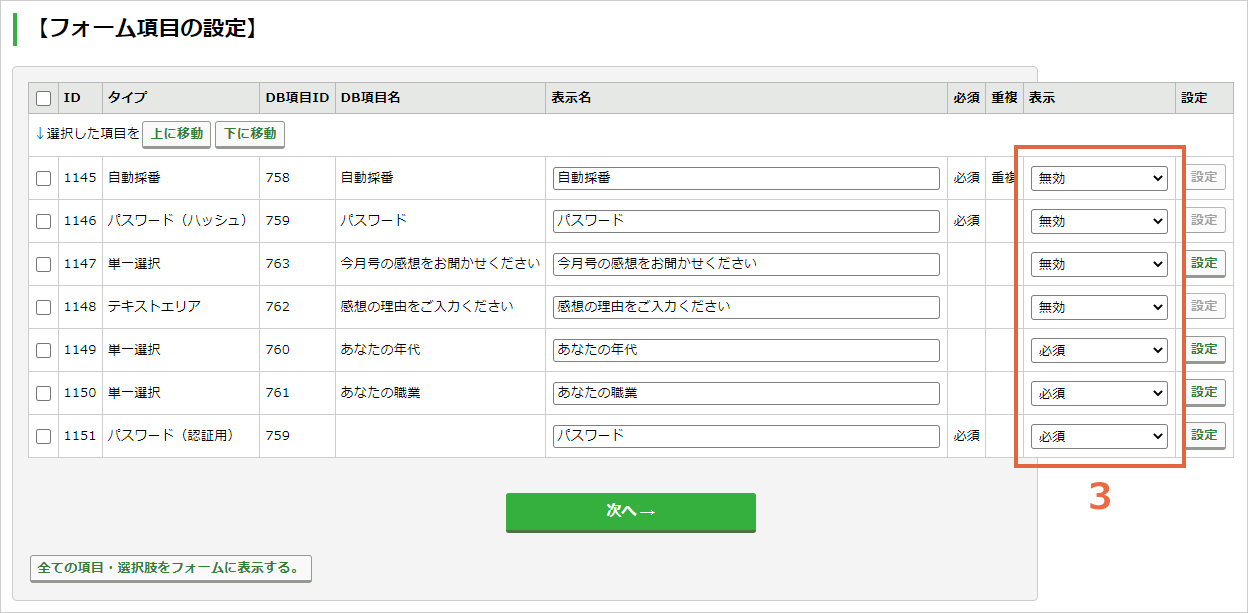Open 設定 for row 1147
The height and width of the screenshot is (613, 1248).
[x=1205, y=264]
